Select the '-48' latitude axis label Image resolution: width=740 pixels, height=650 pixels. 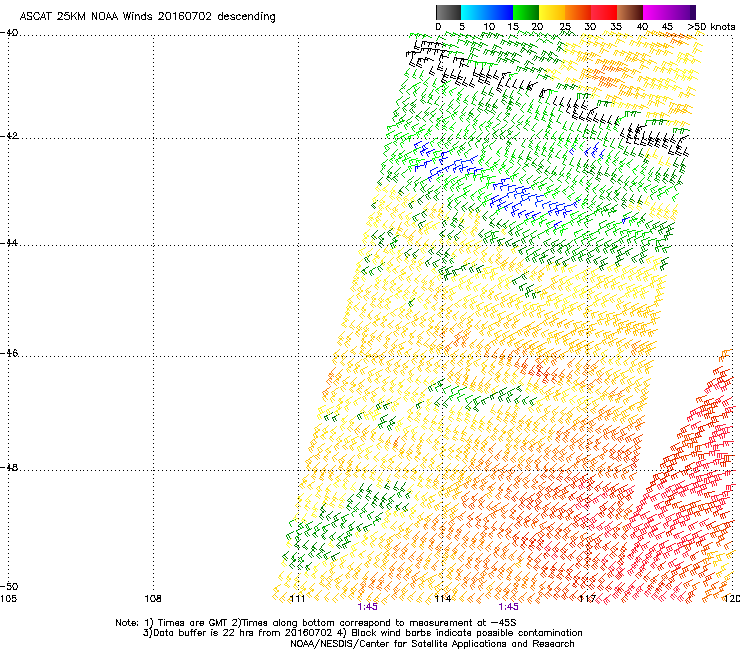[9, 467]
